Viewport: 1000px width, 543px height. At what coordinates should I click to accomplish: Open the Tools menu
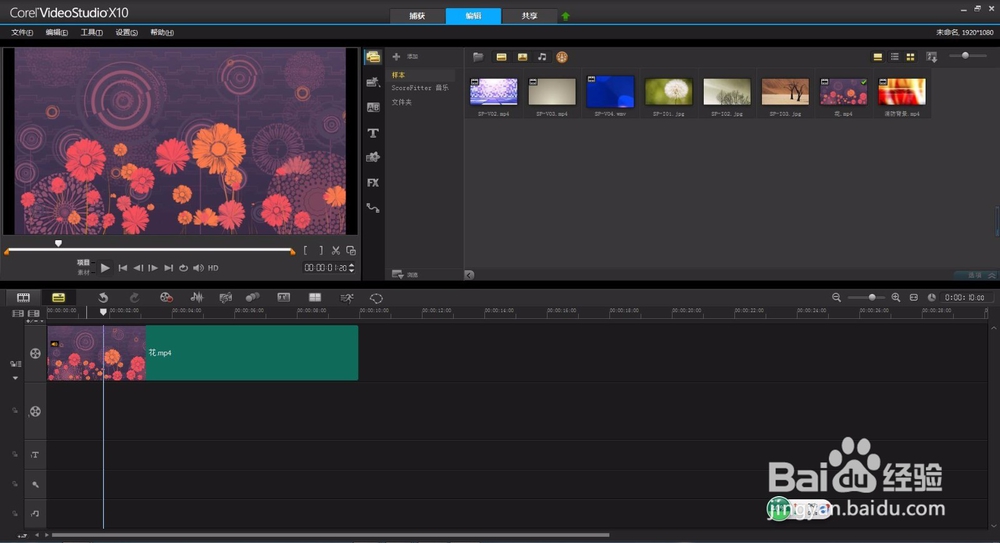click(x=91, y=33)
